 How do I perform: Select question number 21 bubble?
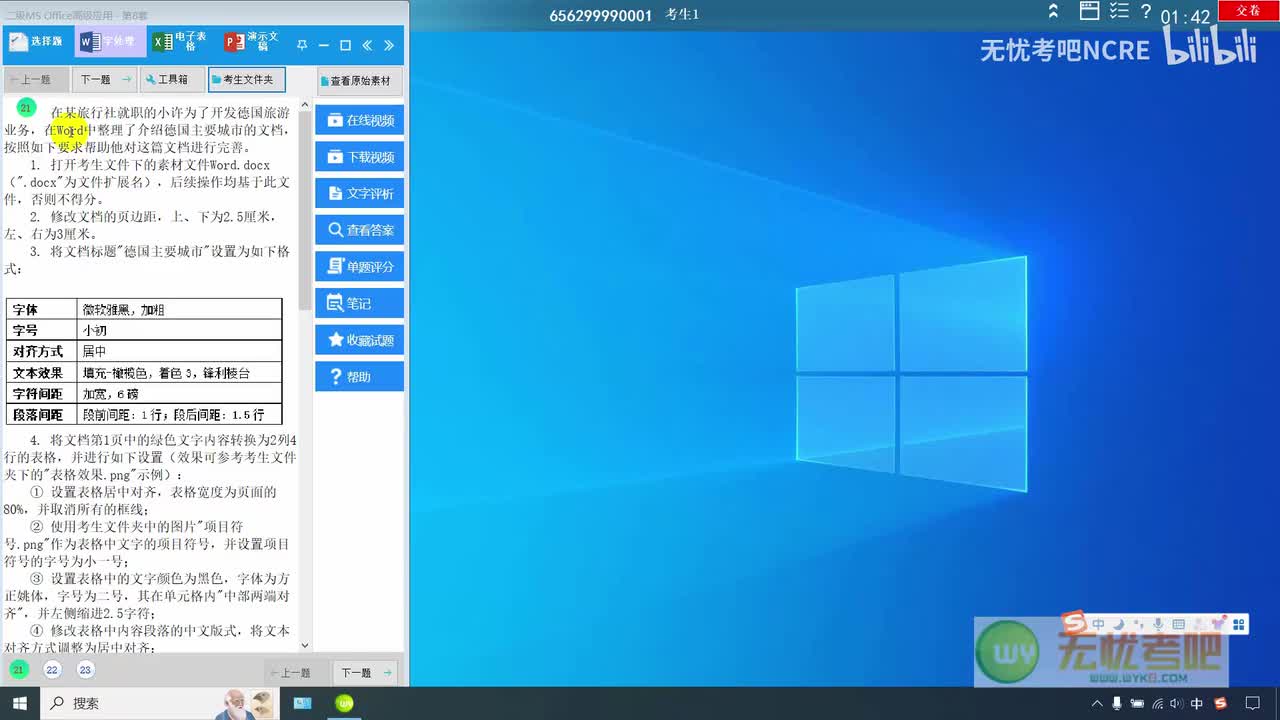(19, 670)
